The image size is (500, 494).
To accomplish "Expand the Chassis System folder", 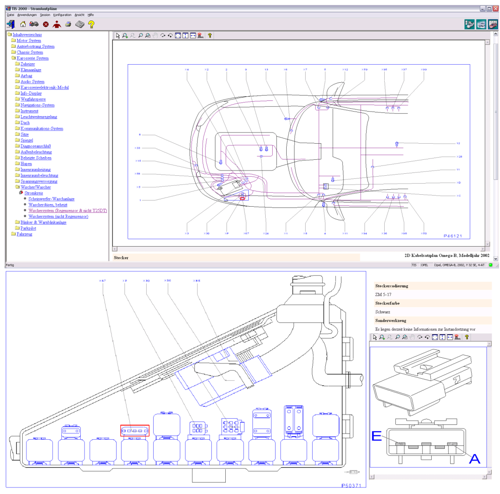I will (14, 52).
